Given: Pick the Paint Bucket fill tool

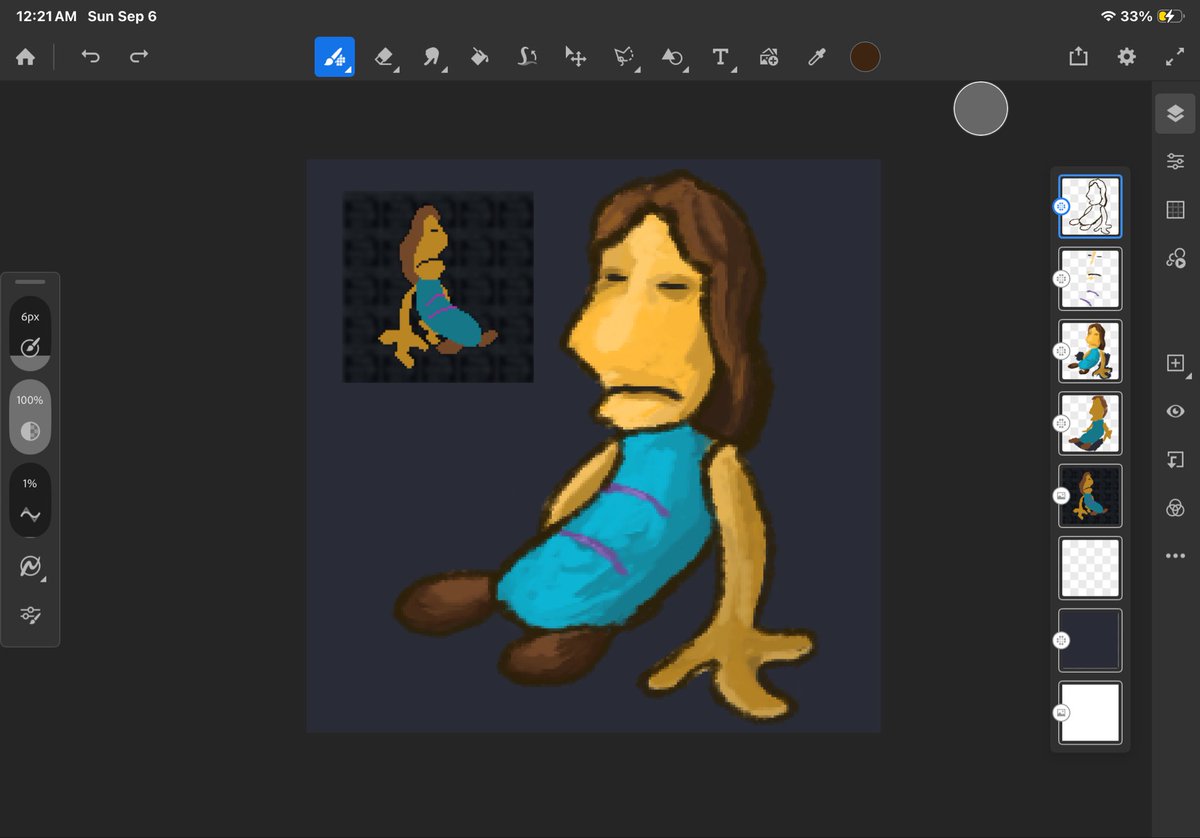Looking at the screenshot, I should click(479, 57).
